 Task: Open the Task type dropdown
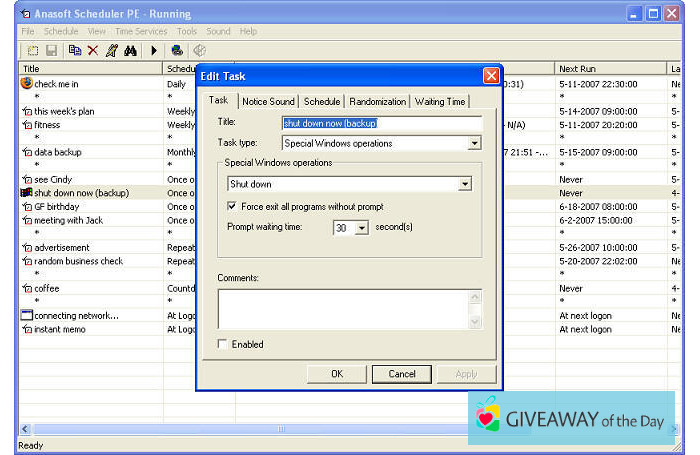[x=474, y=144]
